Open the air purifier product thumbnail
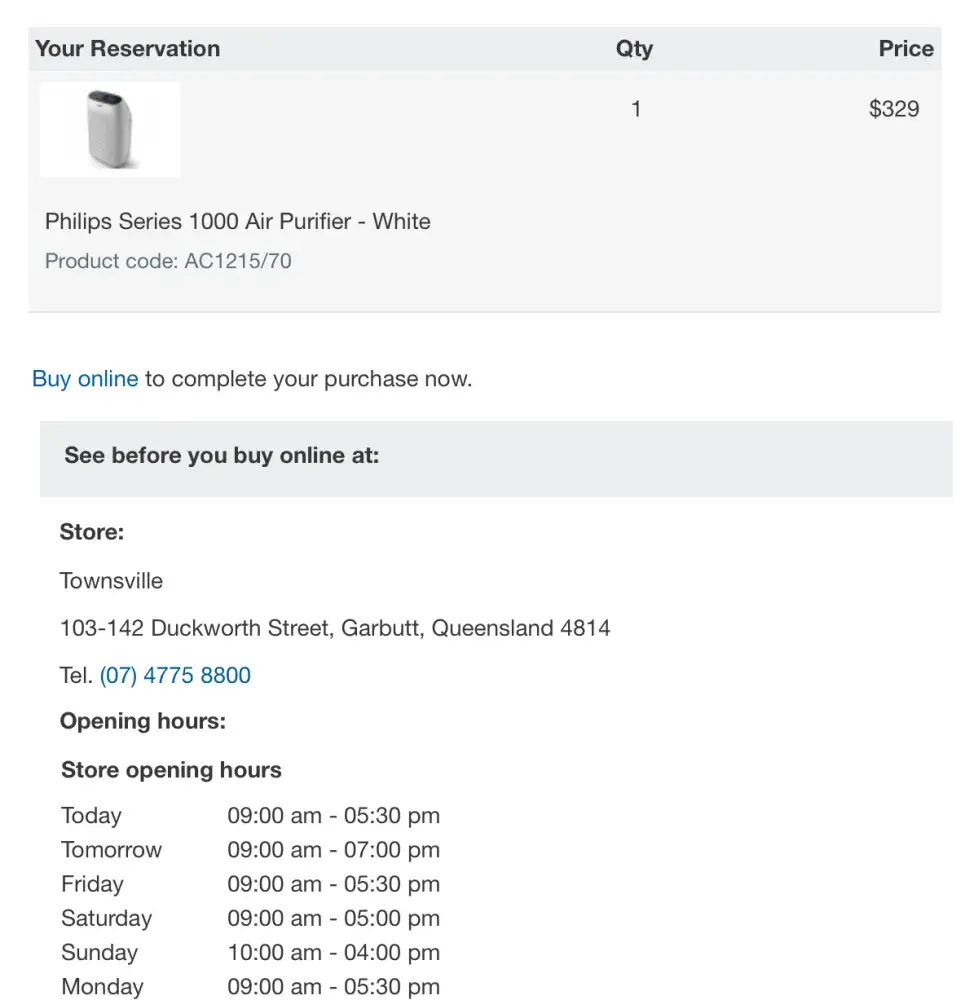Image resolution: width=965 pixels, height=1000 pixels. point(110,130)
